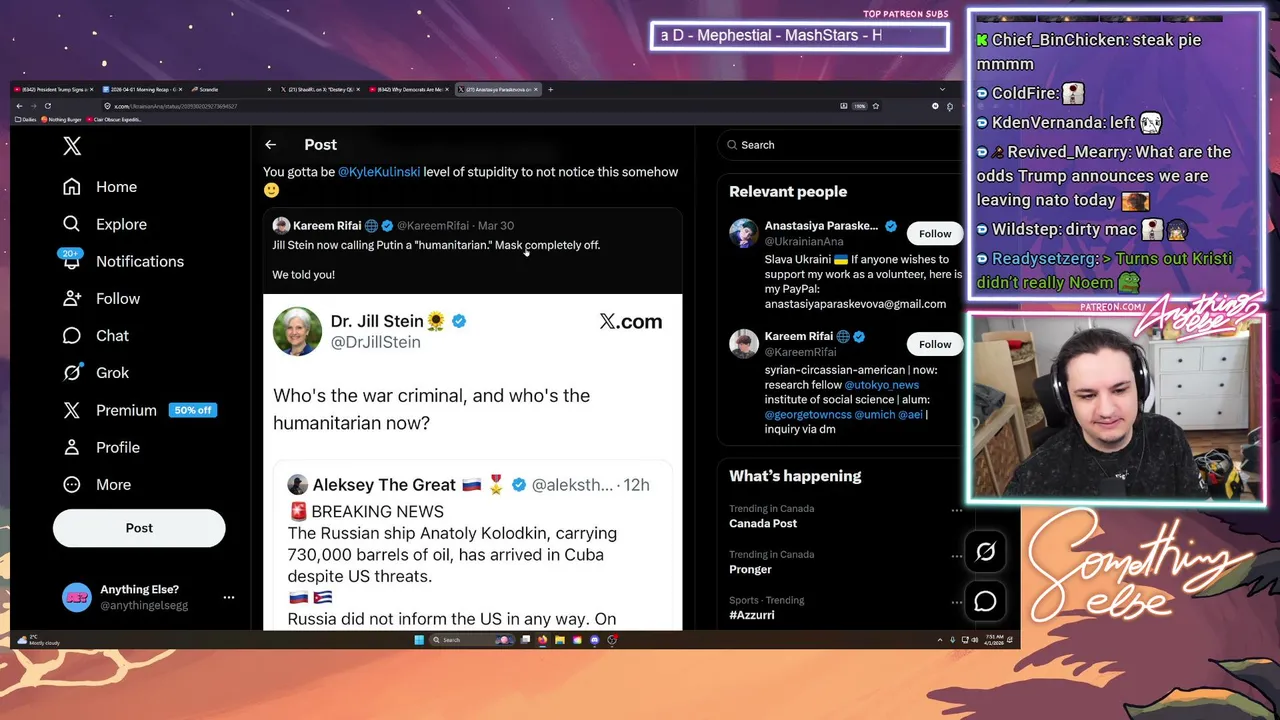Switch to 2026-04-01 Morning Recap tab
The width and height of the screenshot is (1280, 720).
pyautogui.click(x=141, y=89)
